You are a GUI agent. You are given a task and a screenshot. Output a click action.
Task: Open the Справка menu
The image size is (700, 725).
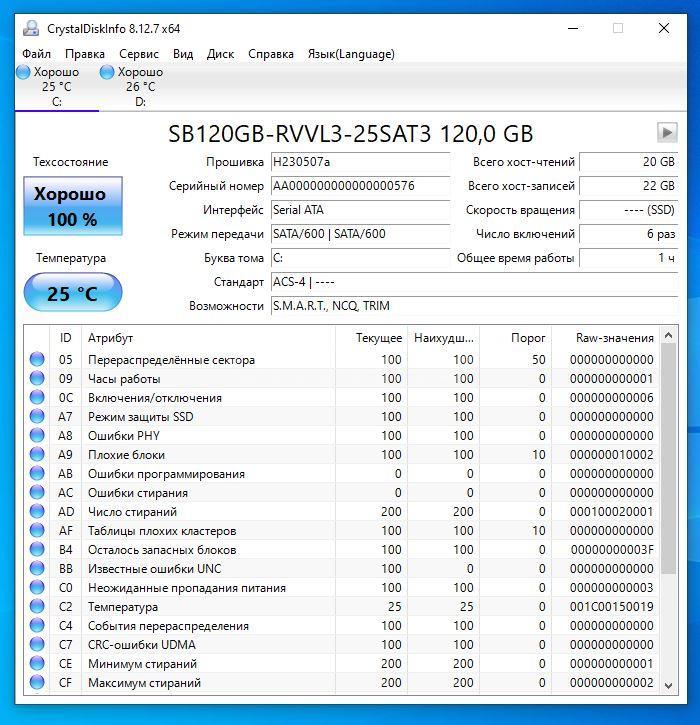pyautogui.click(x=270, y=54)
